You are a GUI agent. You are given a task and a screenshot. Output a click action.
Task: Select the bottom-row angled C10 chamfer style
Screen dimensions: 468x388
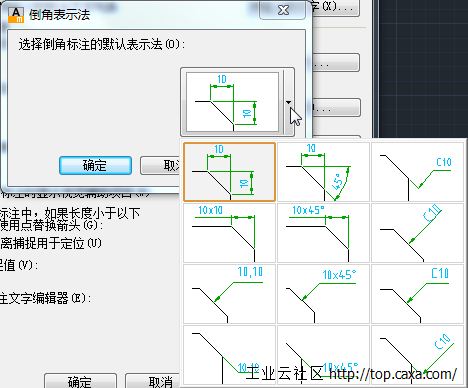(417, 355)
